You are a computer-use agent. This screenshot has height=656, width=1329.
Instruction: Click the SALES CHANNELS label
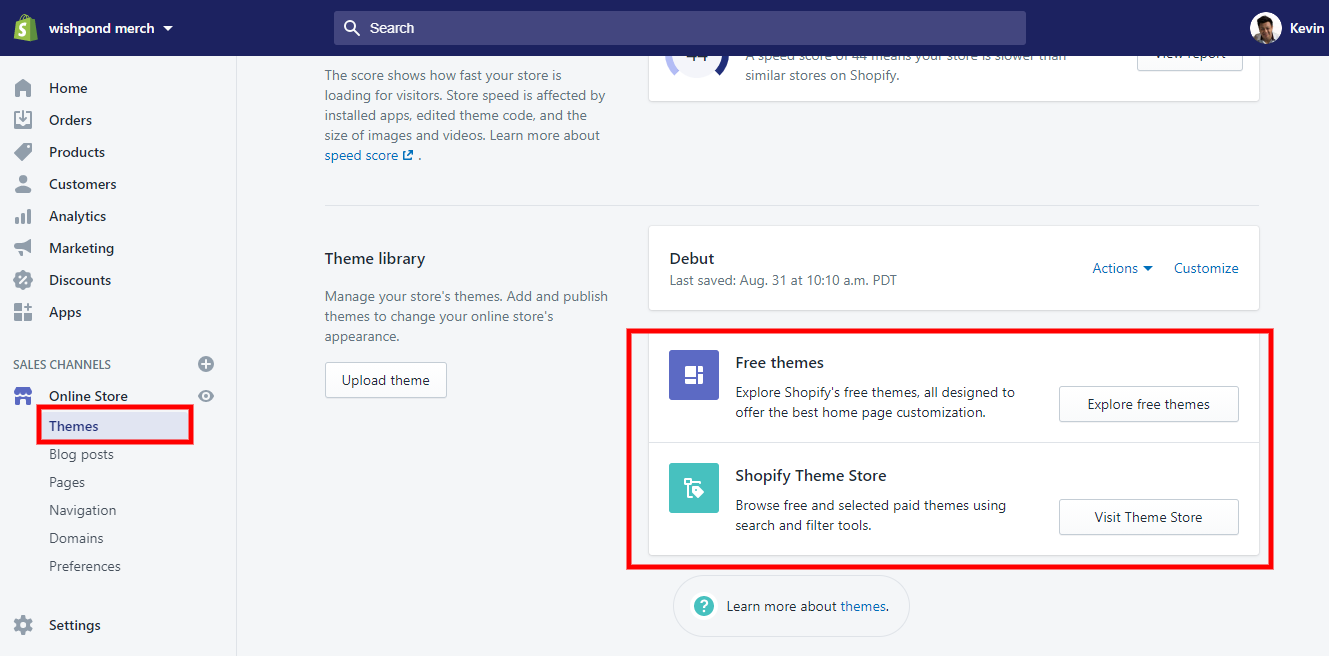click(62, 364)
